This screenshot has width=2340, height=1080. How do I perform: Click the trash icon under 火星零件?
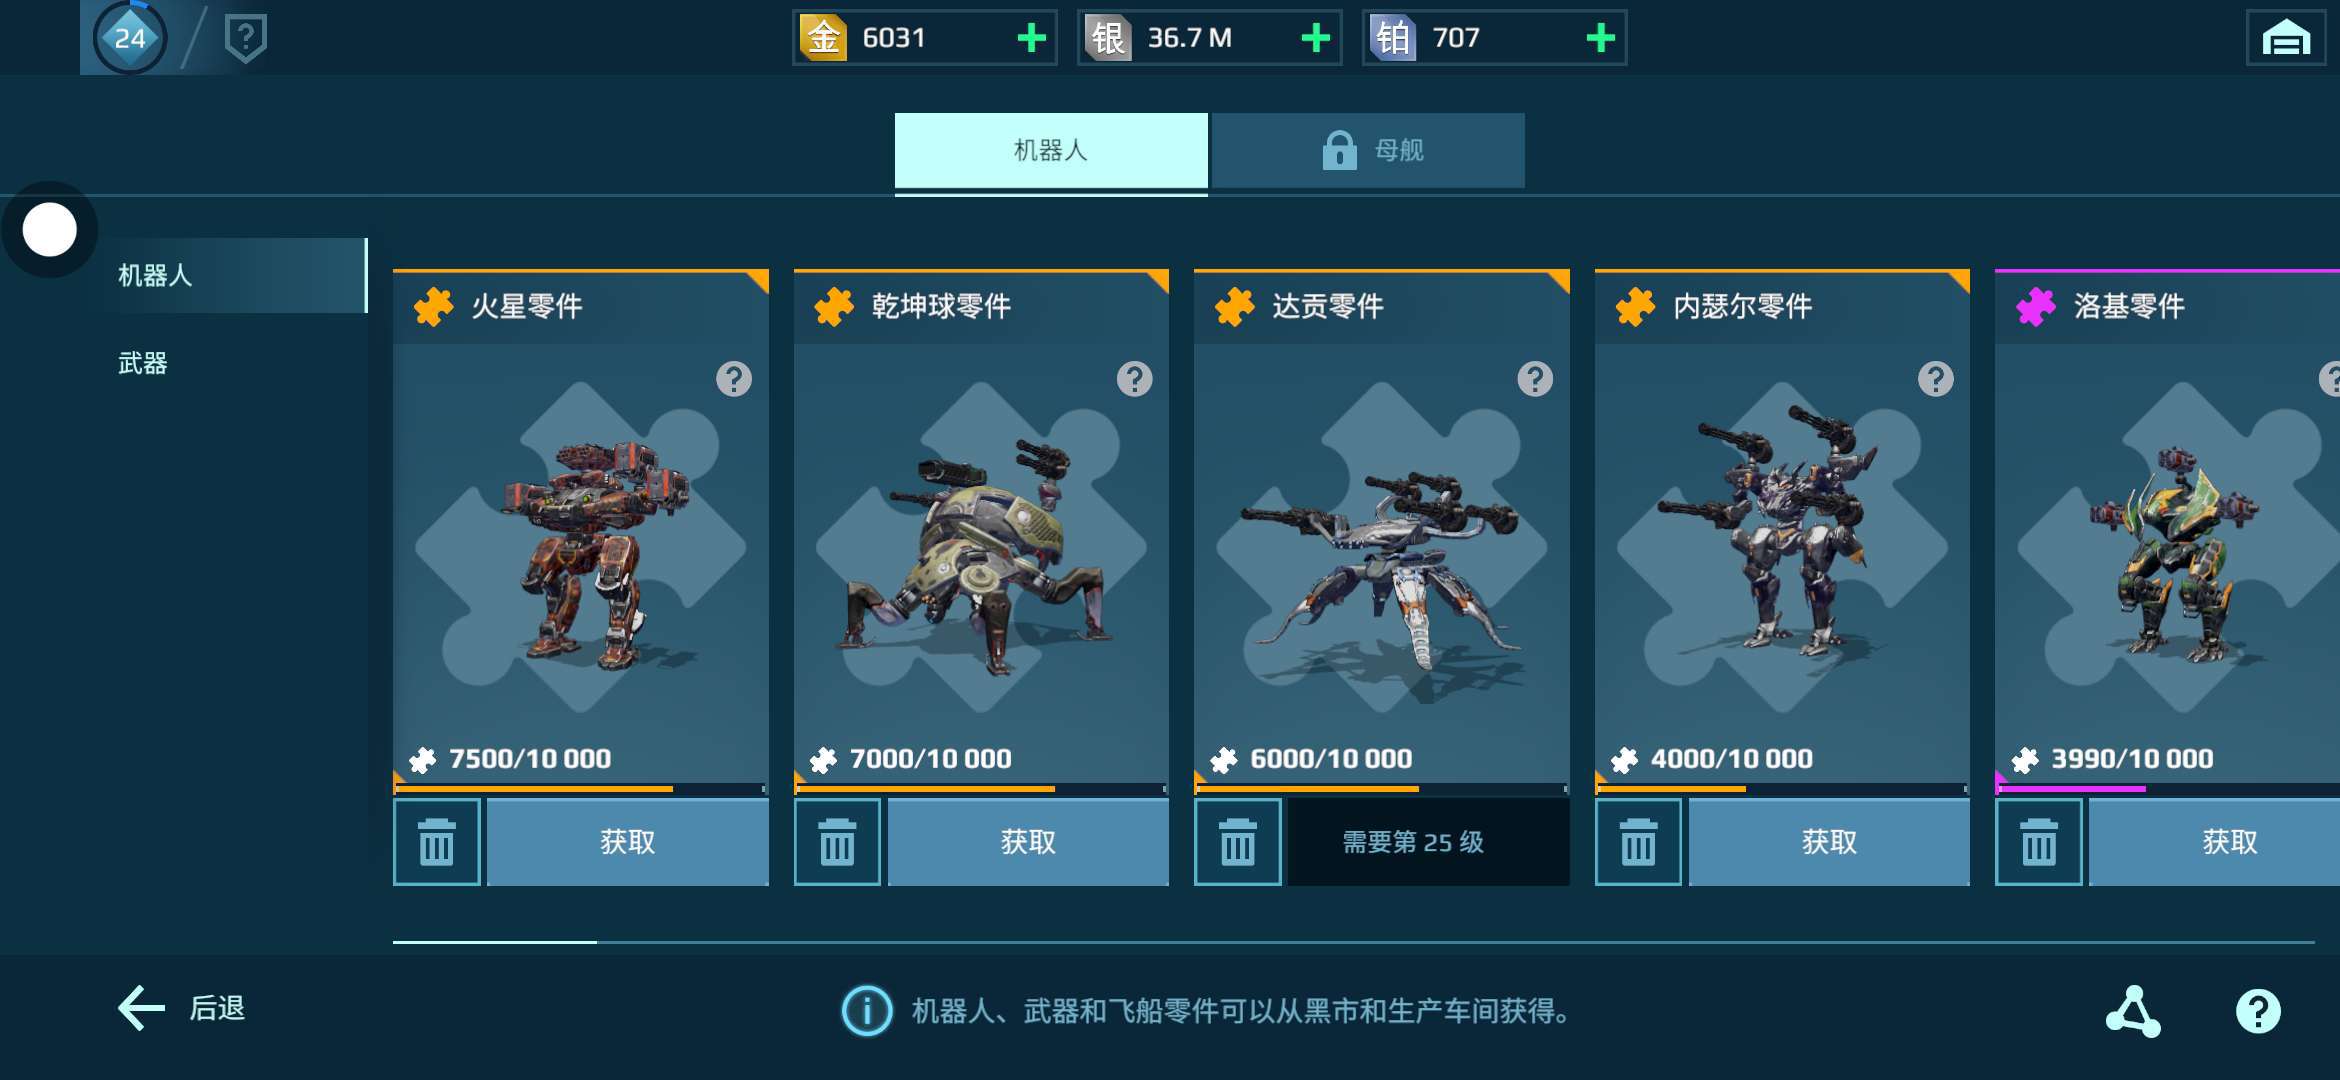436,842
